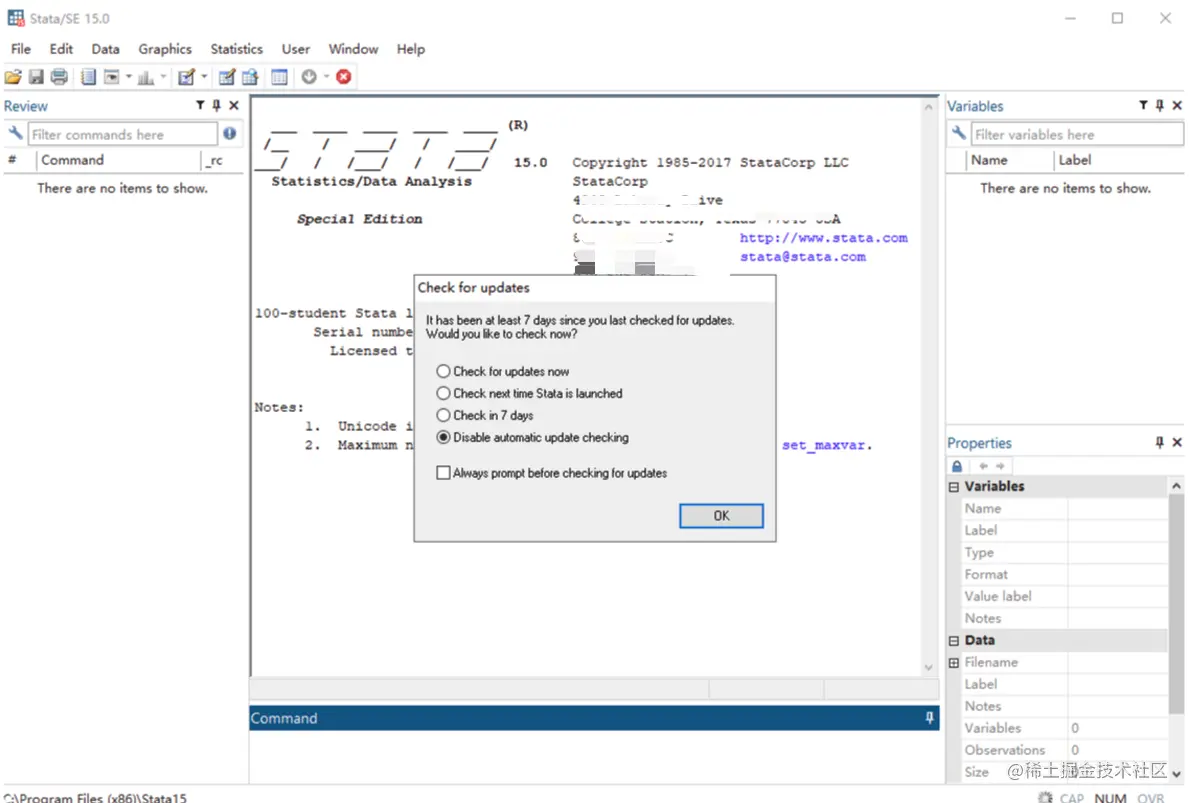The image size is (1190, 803).
Task: Open the Edit menu
Action: [61, 49]
